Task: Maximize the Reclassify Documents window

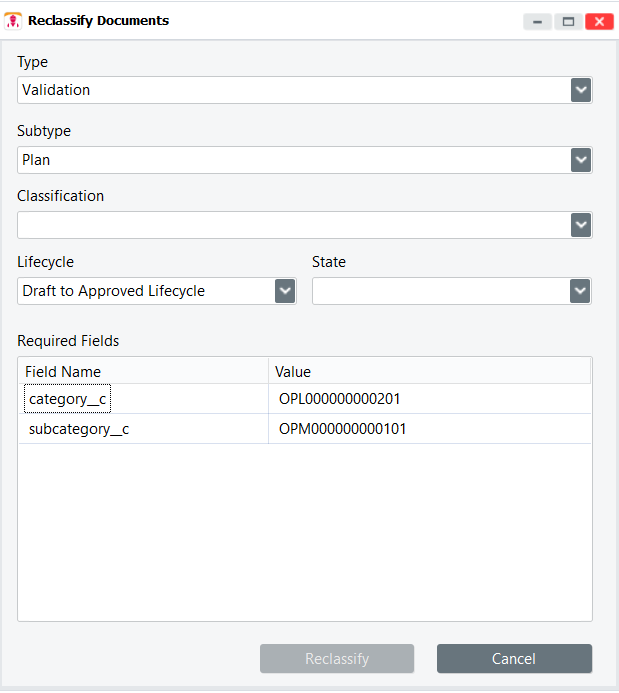Action: coord(568,21)
